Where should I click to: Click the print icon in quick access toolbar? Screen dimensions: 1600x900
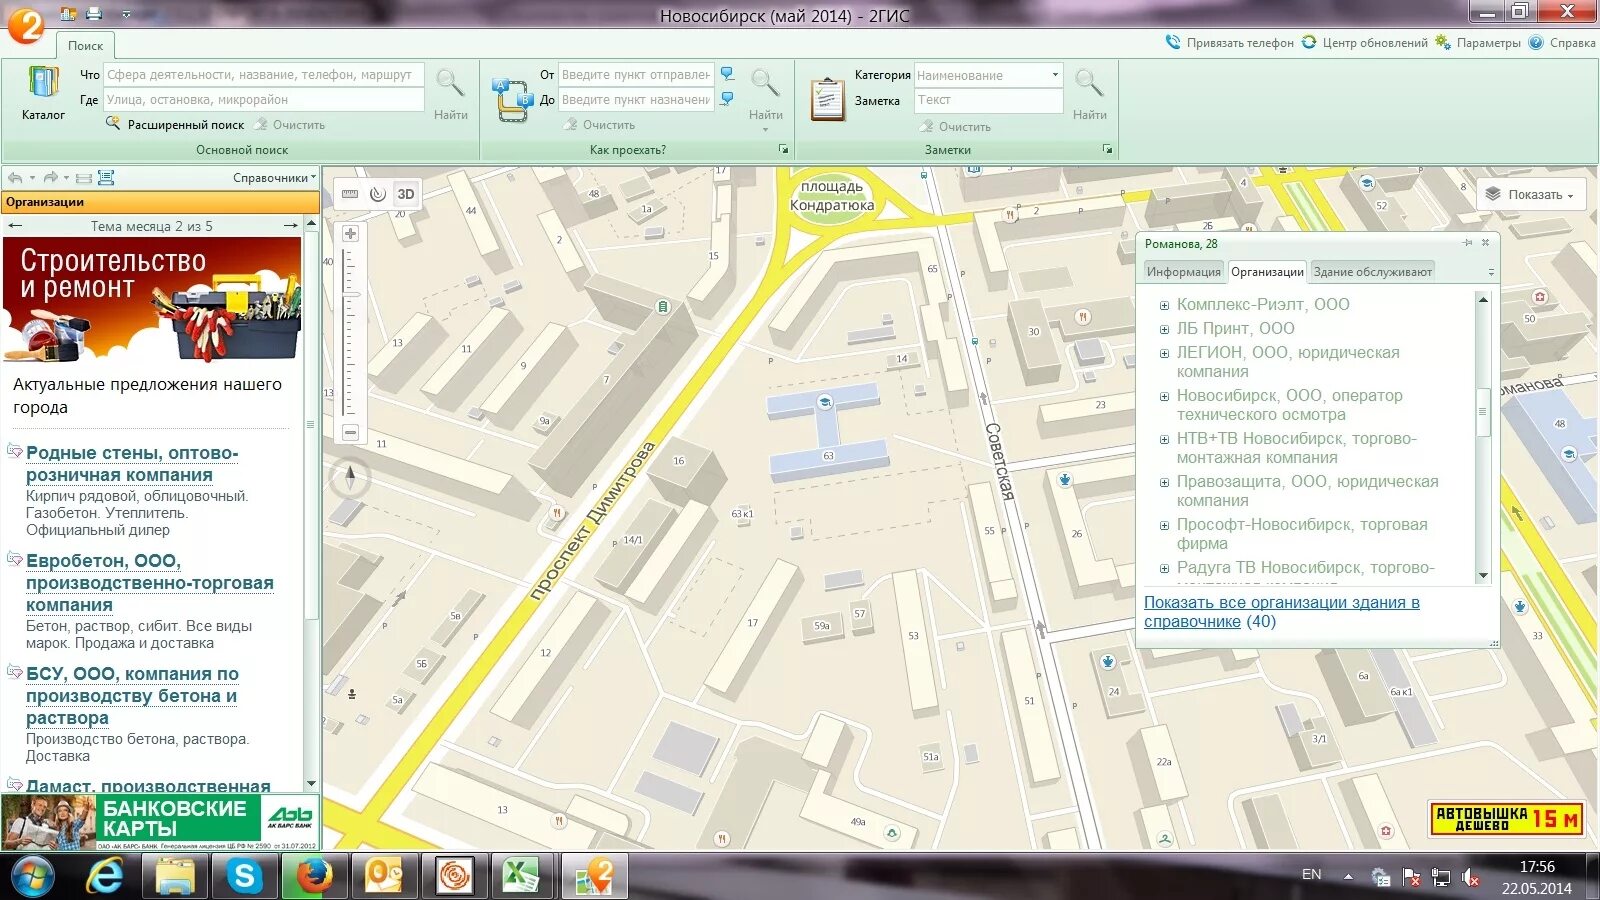point(94,14)
